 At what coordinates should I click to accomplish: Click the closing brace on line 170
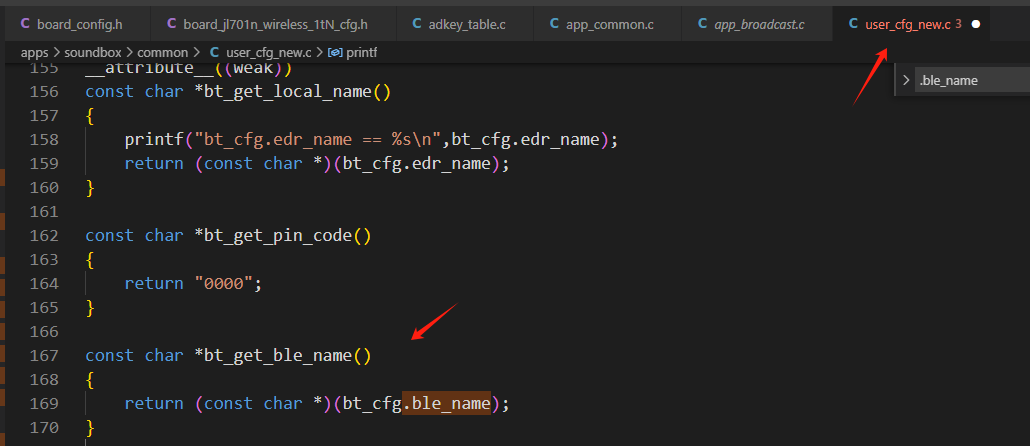[90, 428]
